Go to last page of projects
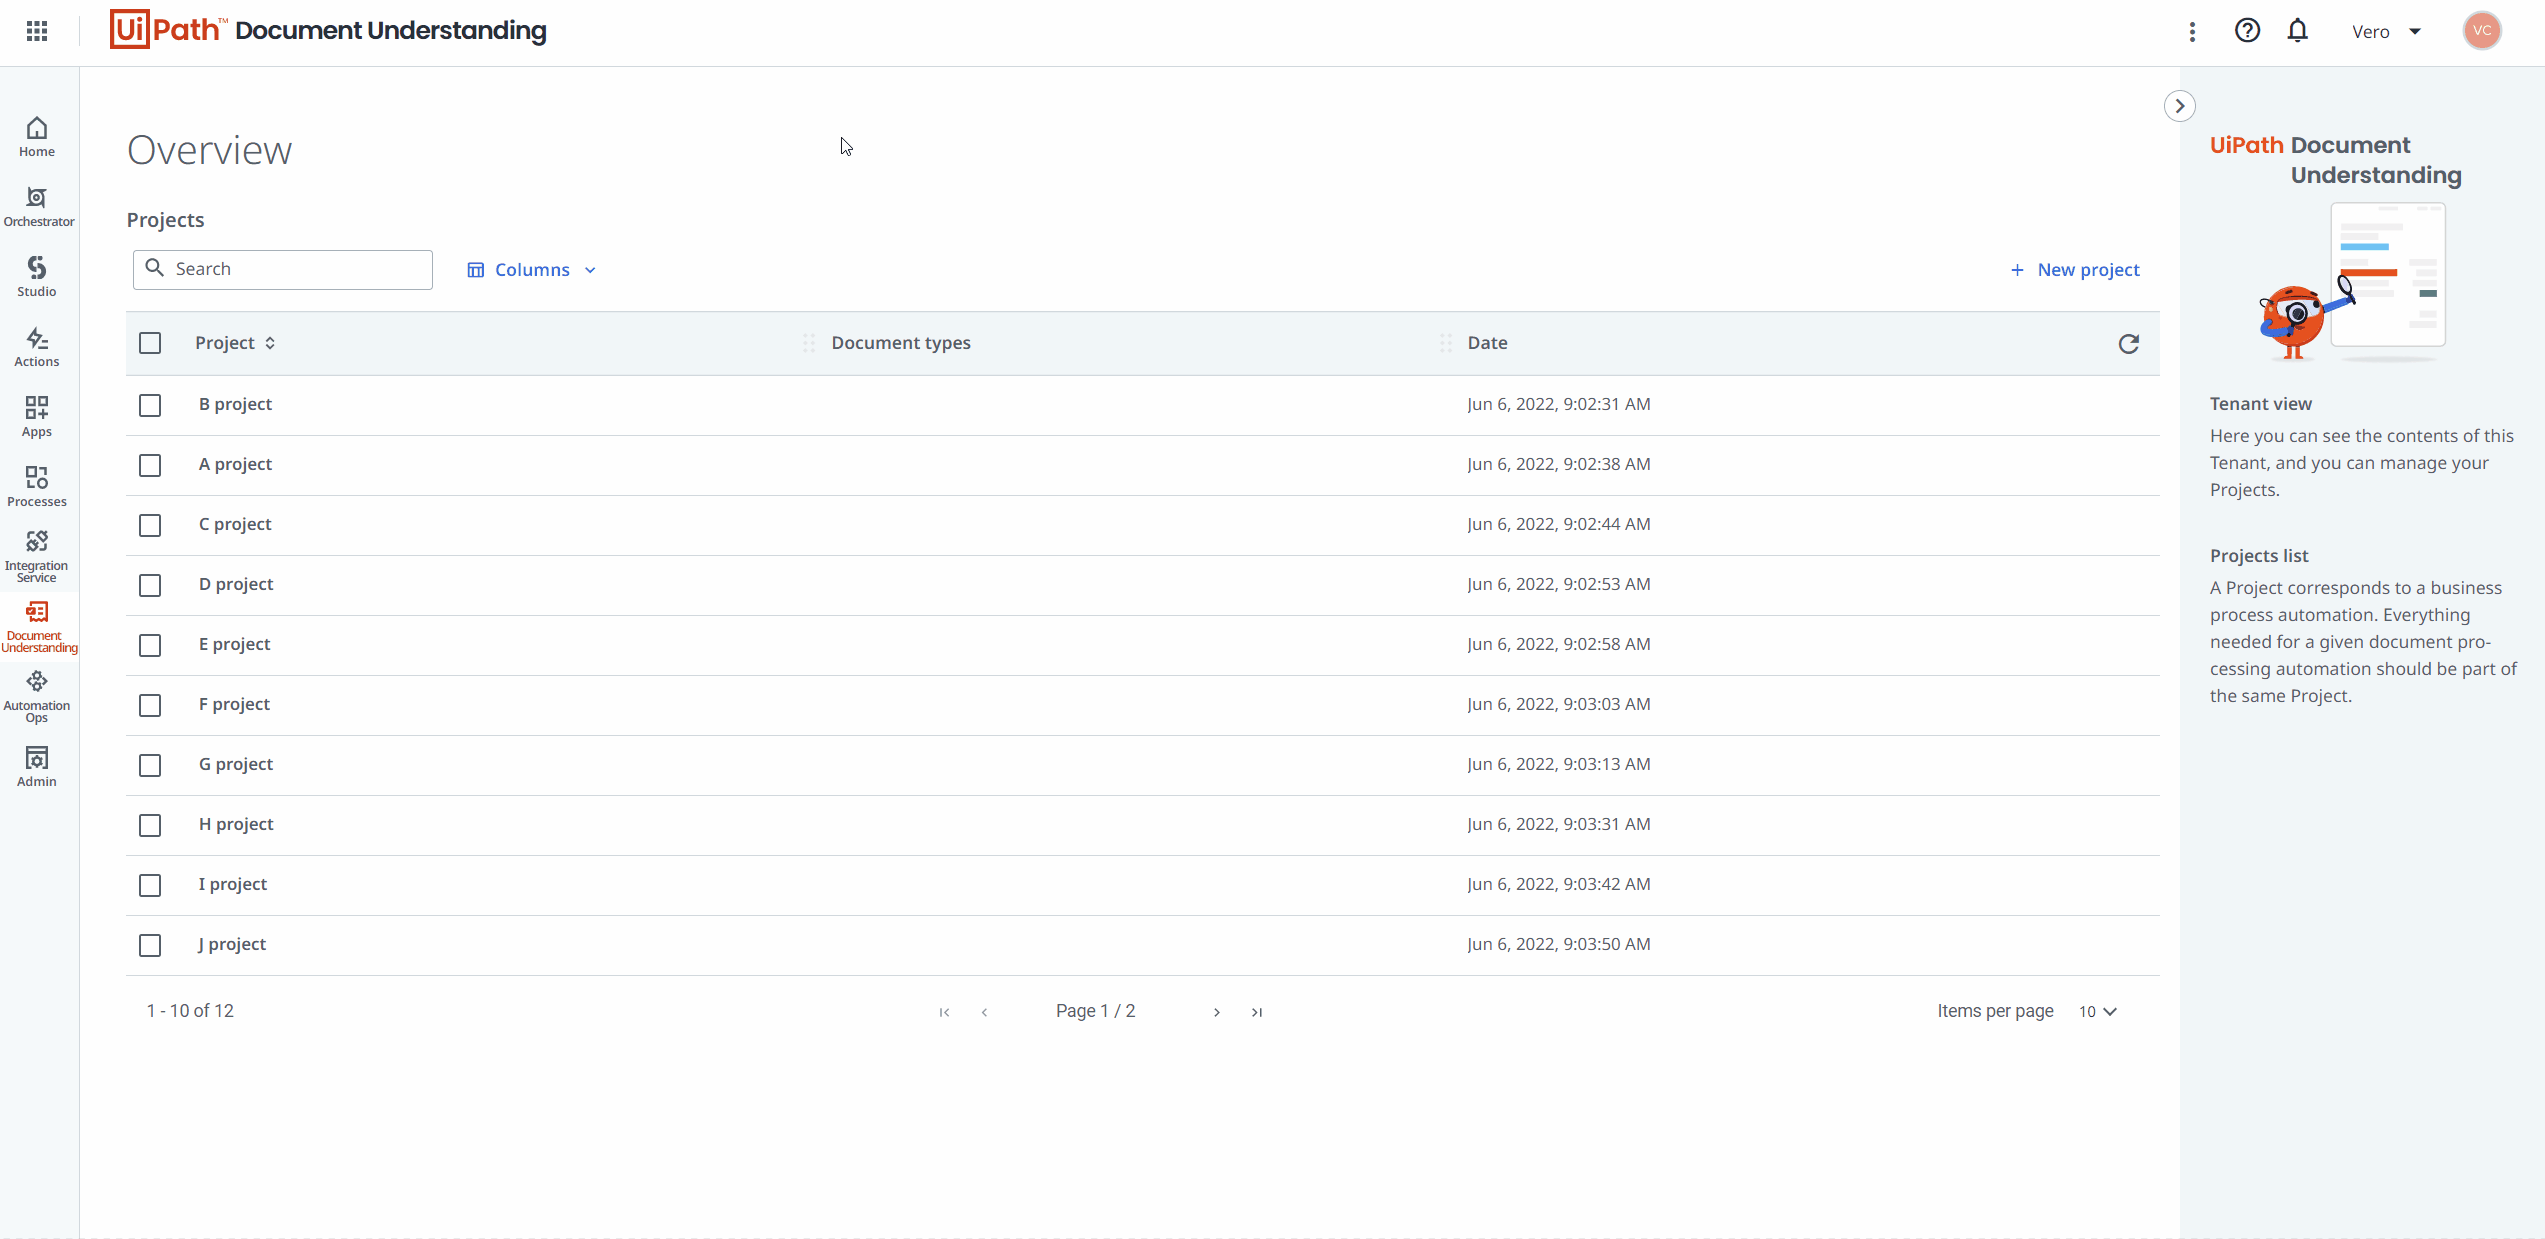The image size is (2545, 1239). pos(1257,1012)
